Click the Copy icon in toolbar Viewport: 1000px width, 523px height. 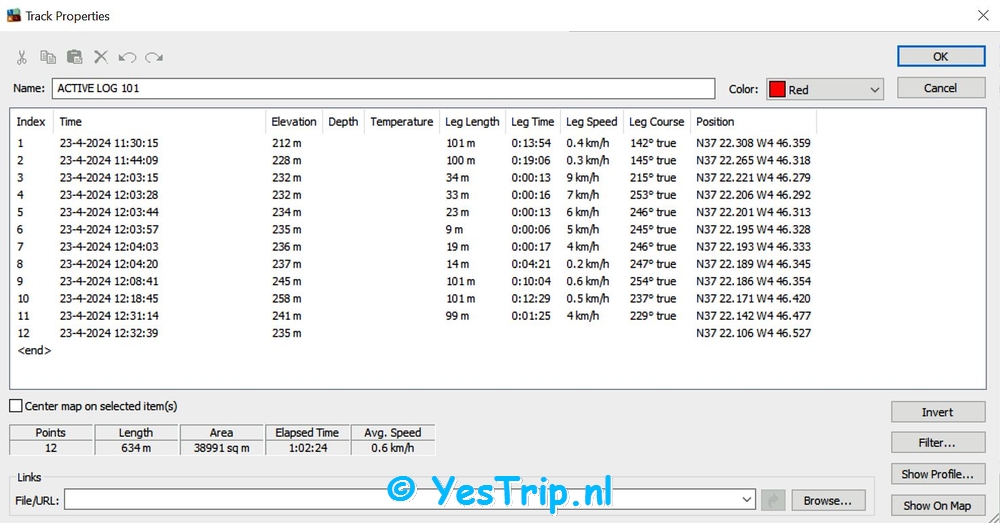coord(48,58)
